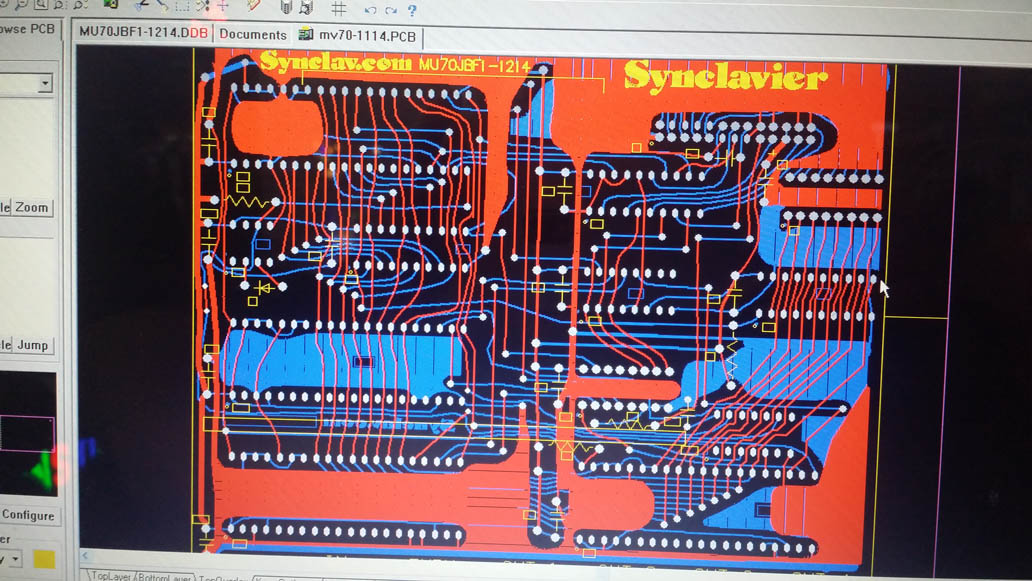Click the Fit Document zoom icon

tap(41, 5)
